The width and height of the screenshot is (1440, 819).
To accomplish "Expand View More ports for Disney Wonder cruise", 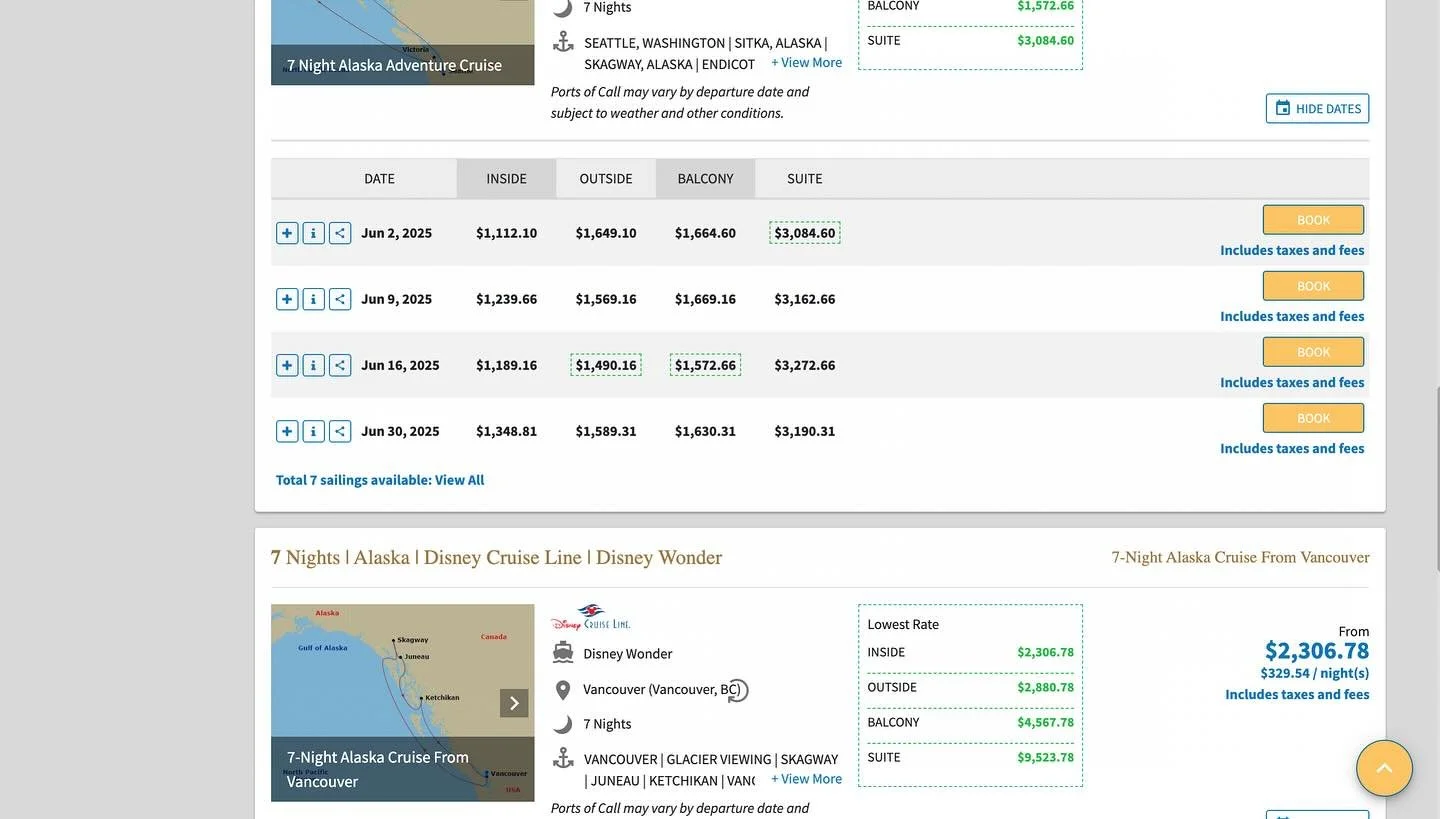I will tap(806, 779).
